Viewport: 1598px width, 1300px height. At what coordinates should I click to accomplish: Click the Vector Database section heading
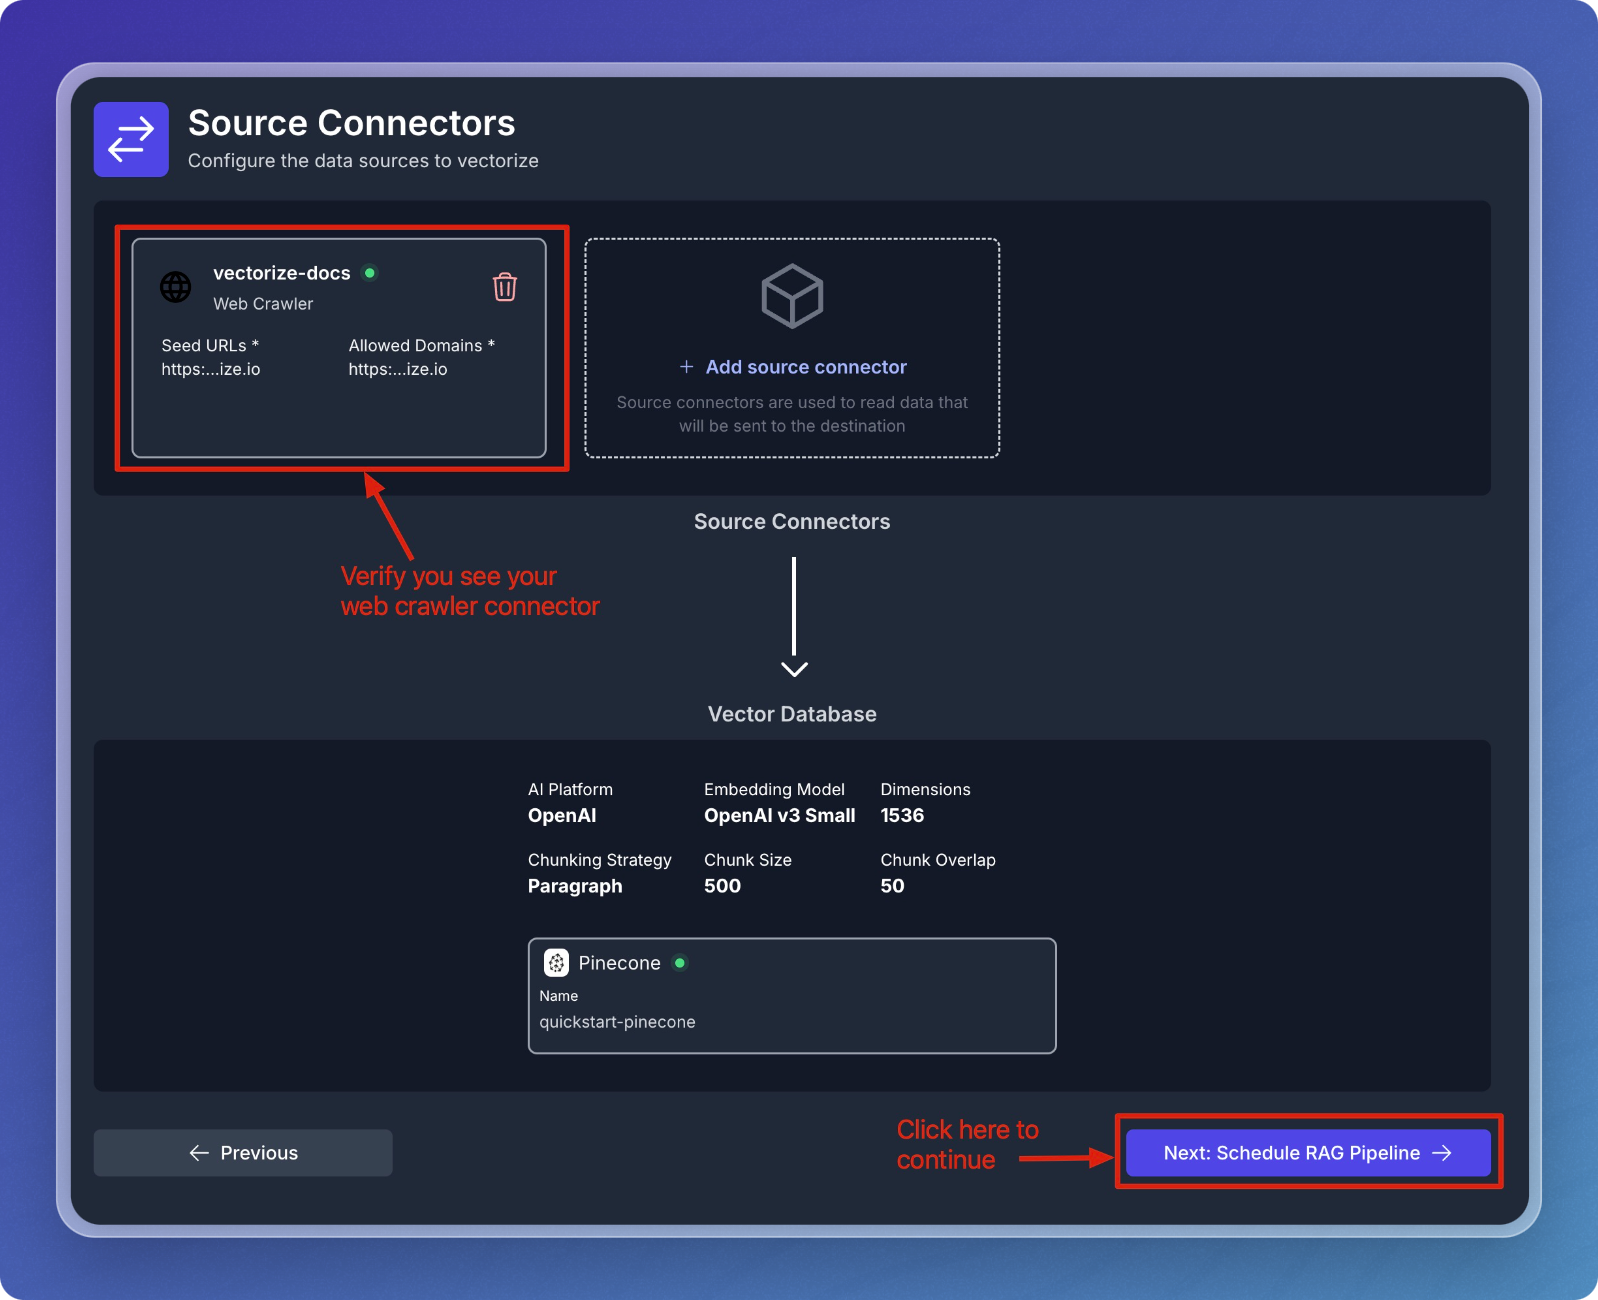(792, 714)
